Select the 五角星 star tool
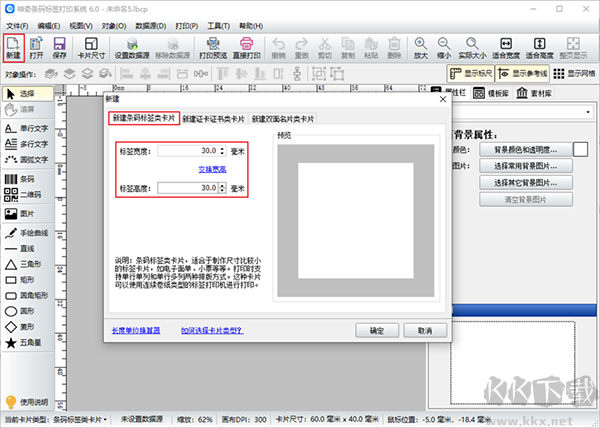 [23, 343]
